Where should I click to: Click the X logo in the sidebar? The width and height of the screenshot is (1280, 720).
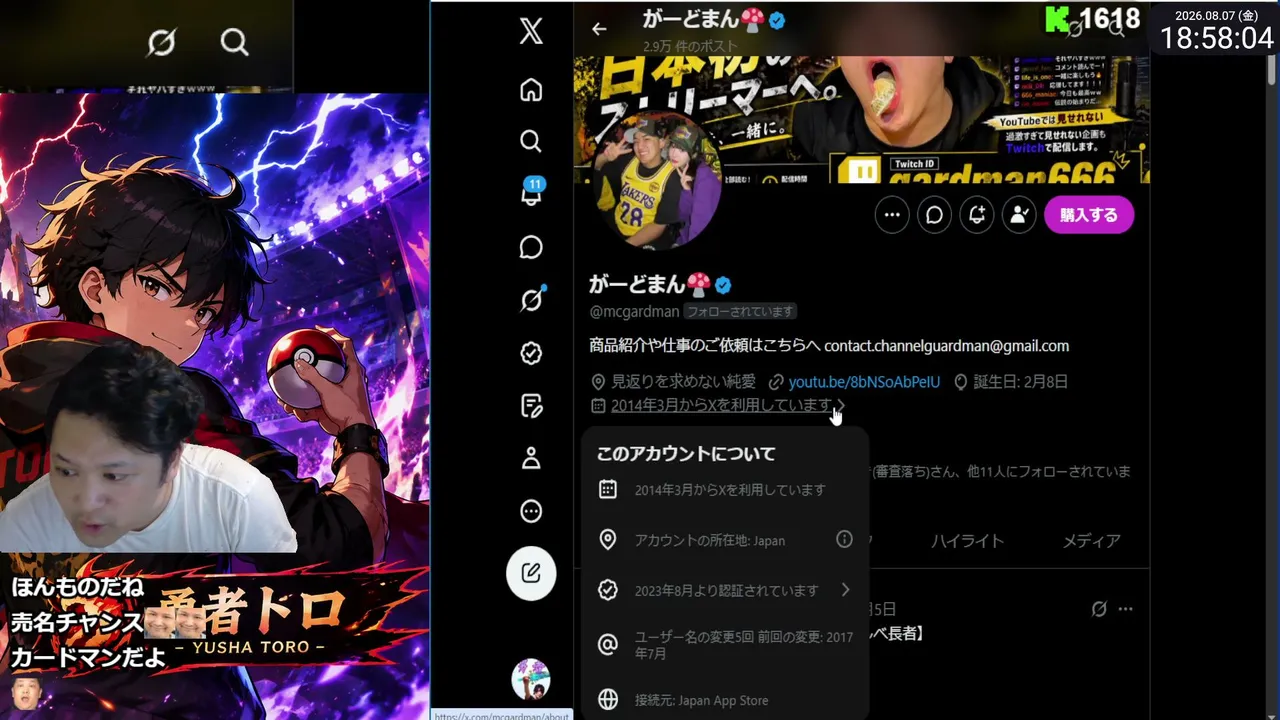point(531,31)
